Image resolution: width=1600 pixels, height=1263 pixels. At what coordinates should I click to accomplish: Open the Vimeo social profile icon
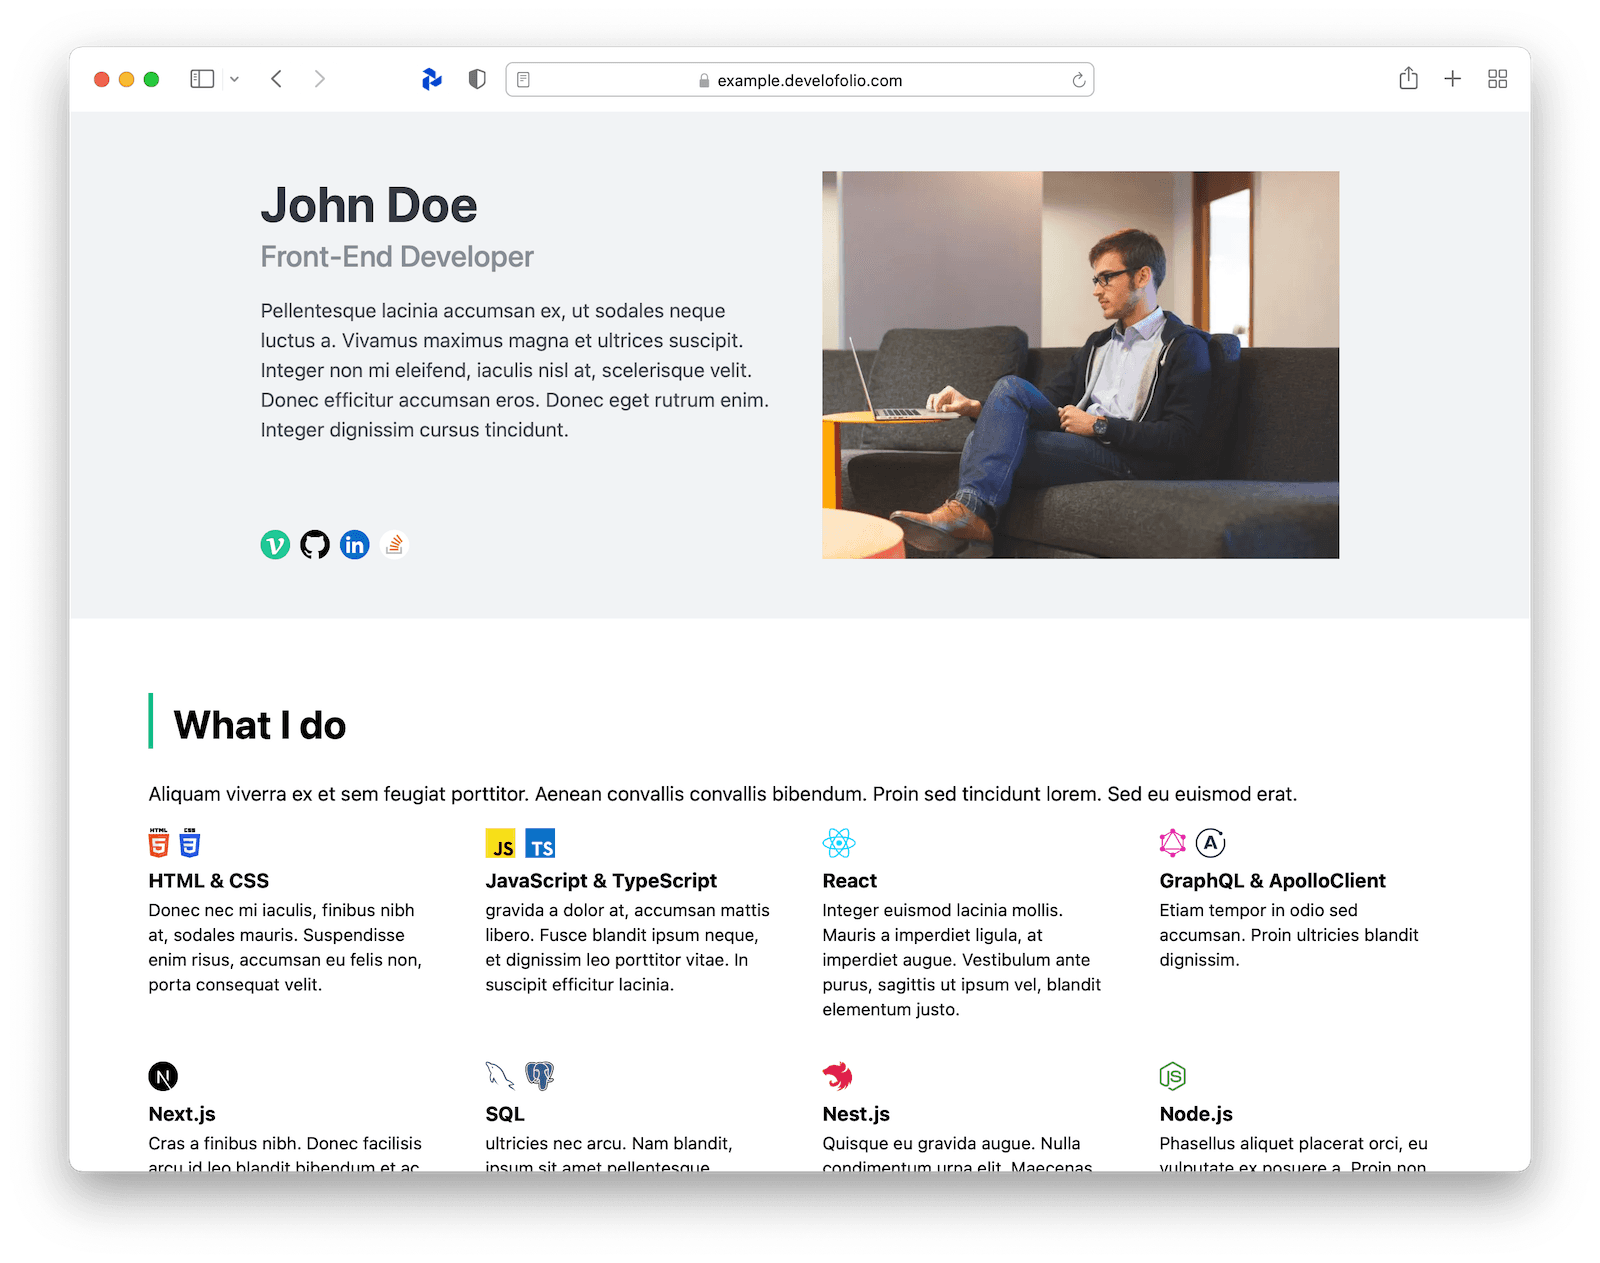(x=275, y=545)
